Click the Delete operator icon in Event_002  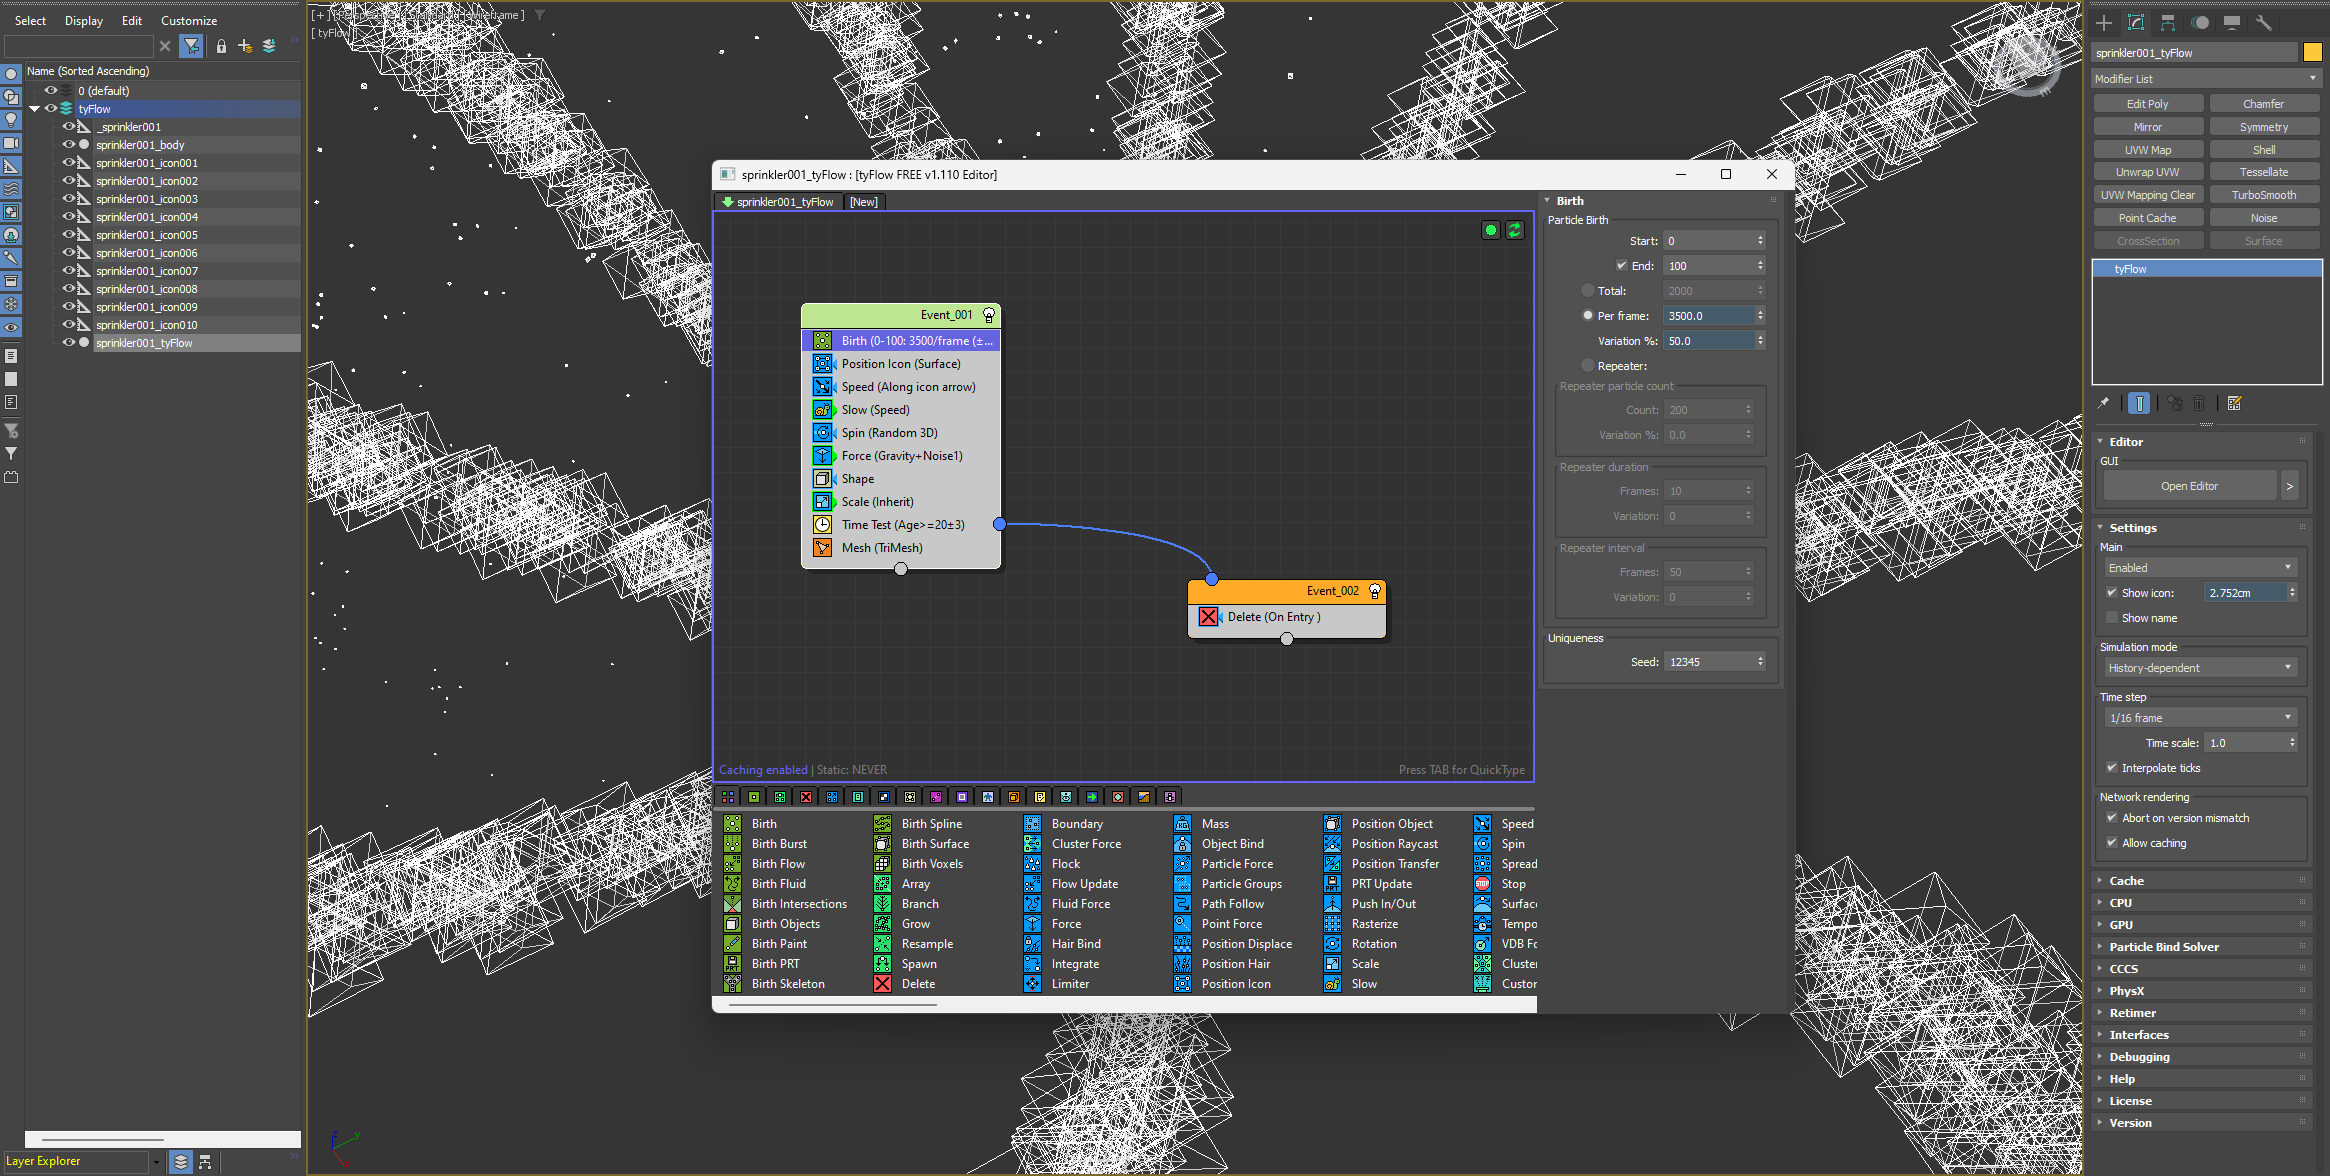point(1208,617)
